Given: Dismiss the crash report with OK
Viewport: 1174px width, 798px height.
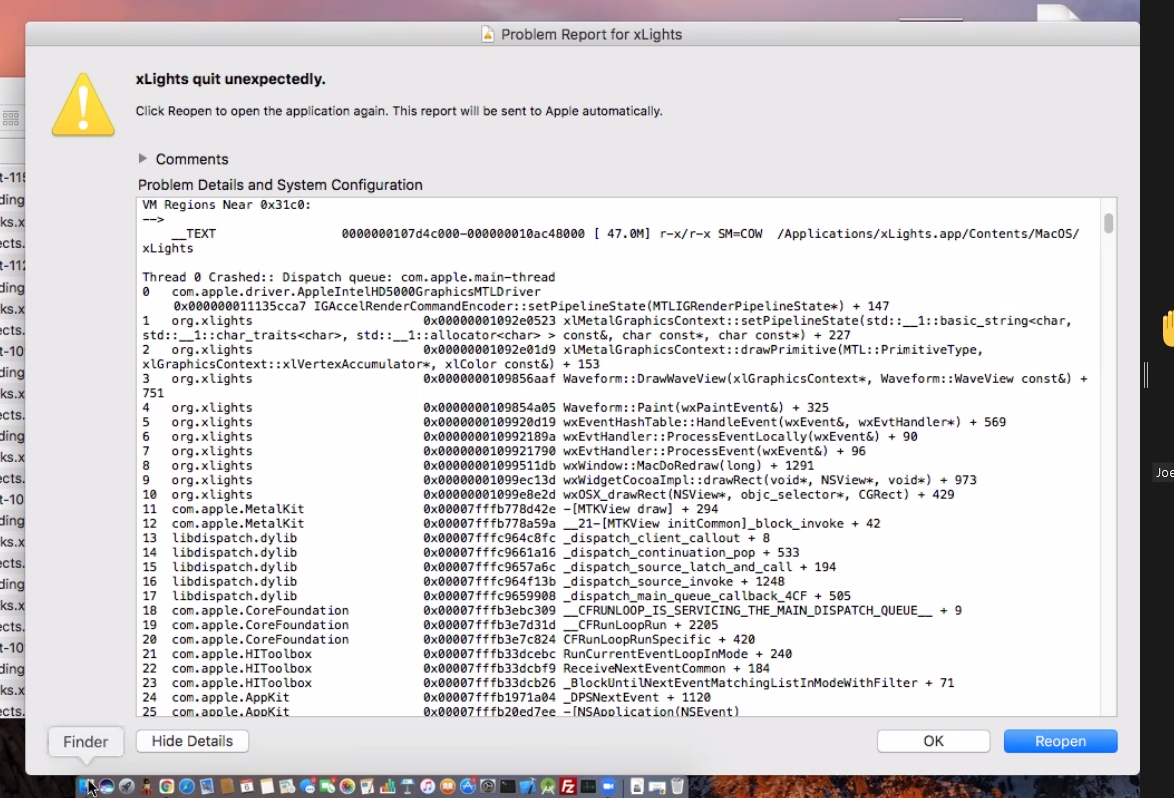Looking at the screenshot, I should pyautogui.click(x=933, y=741).
